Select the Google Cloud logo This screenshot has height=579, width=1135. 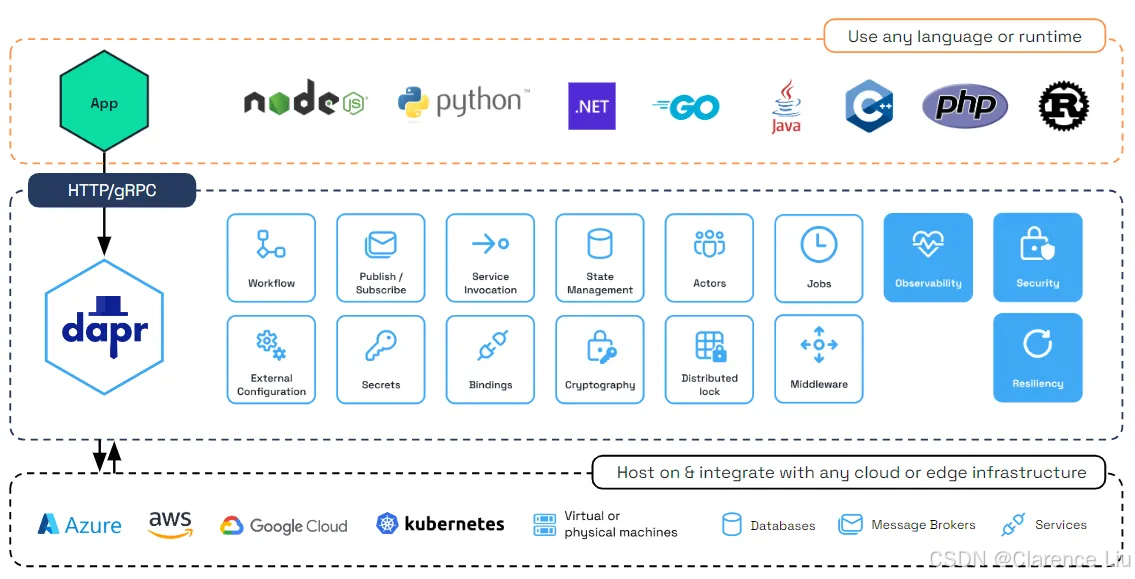[x=284, y=526]
